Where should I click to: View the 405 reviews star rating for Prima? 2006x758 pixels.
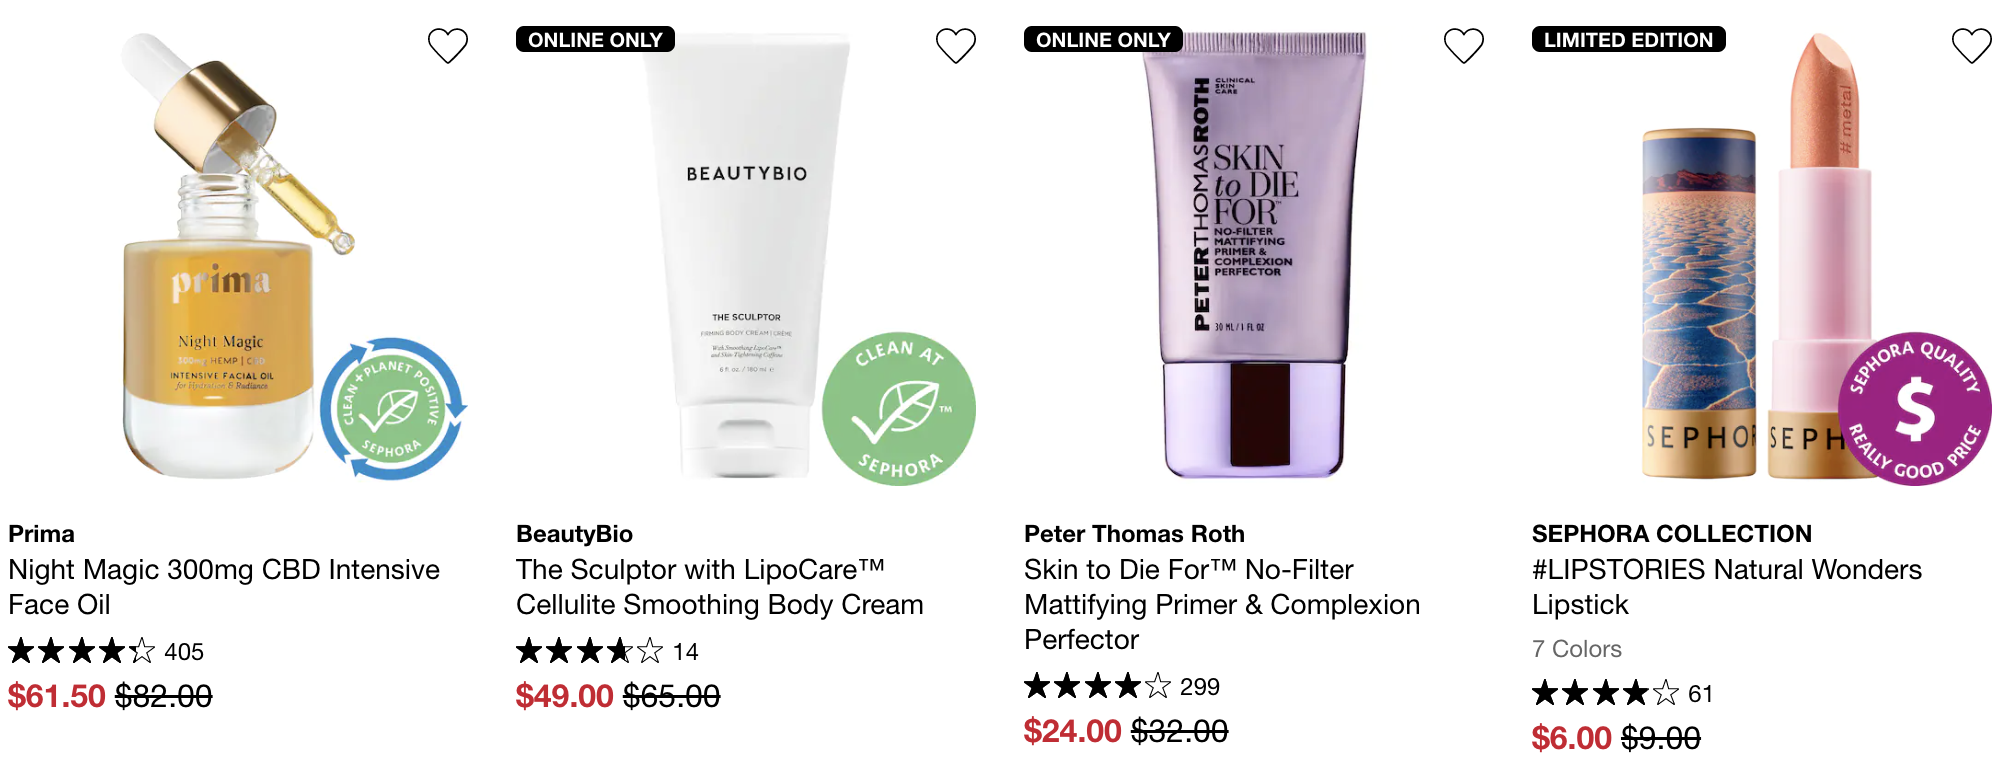click(106, 652)
